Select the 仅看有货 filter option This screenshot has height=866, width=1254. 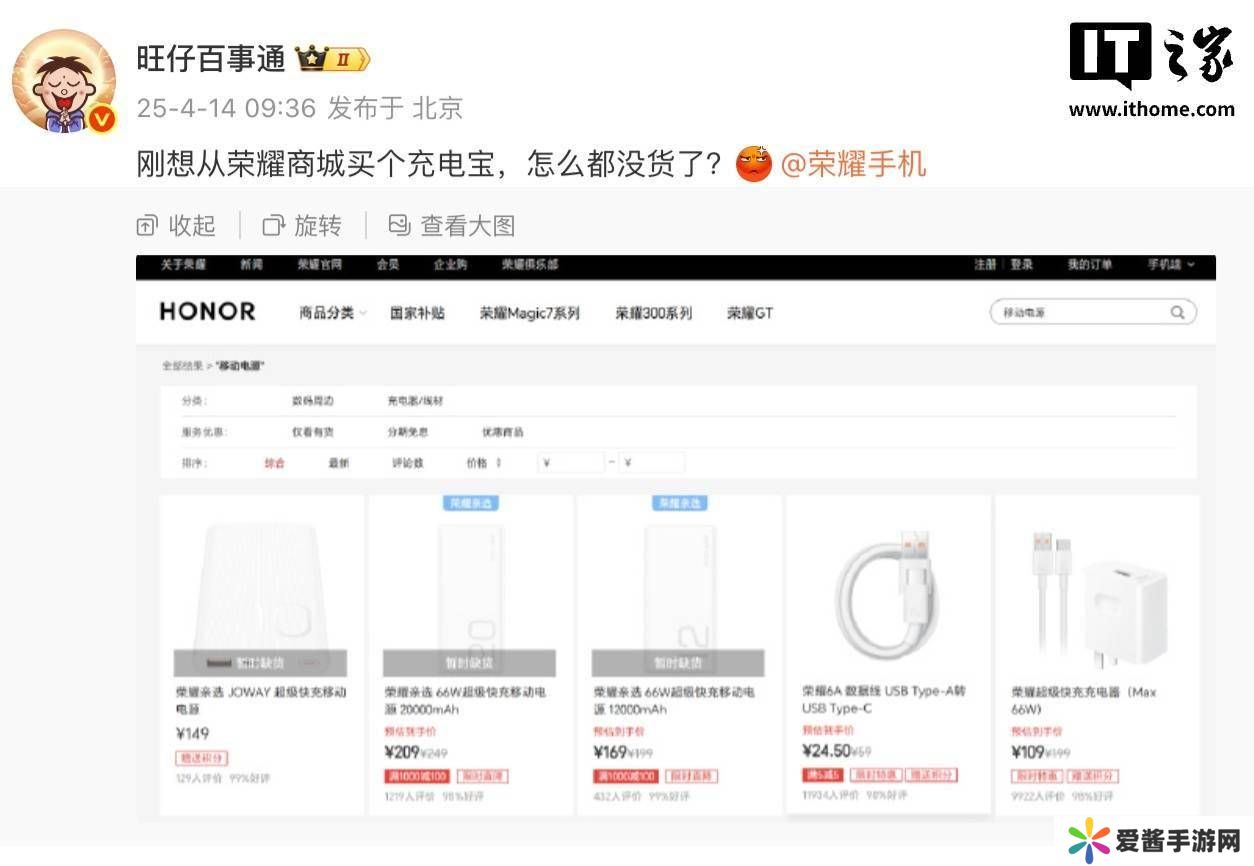pyautogui.click(x=313, y=432)
